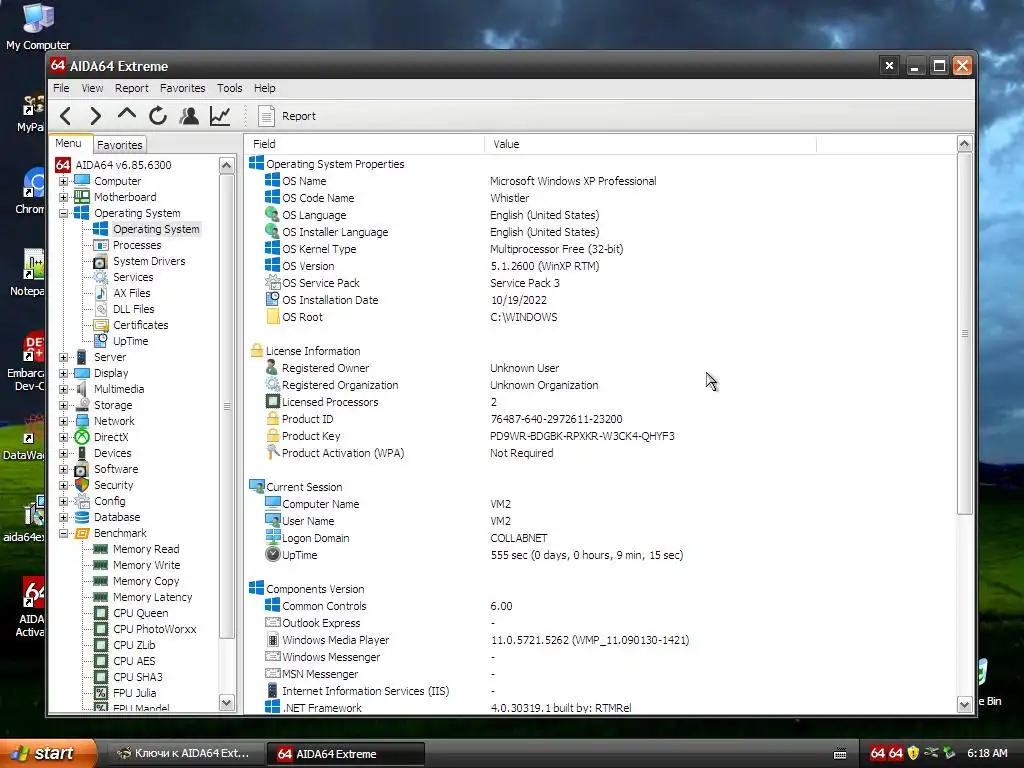This screenshot has height=768, width=1024.
Task: Open CPU PhotoWorxx benchmark
Action: [x=154, y=629]
